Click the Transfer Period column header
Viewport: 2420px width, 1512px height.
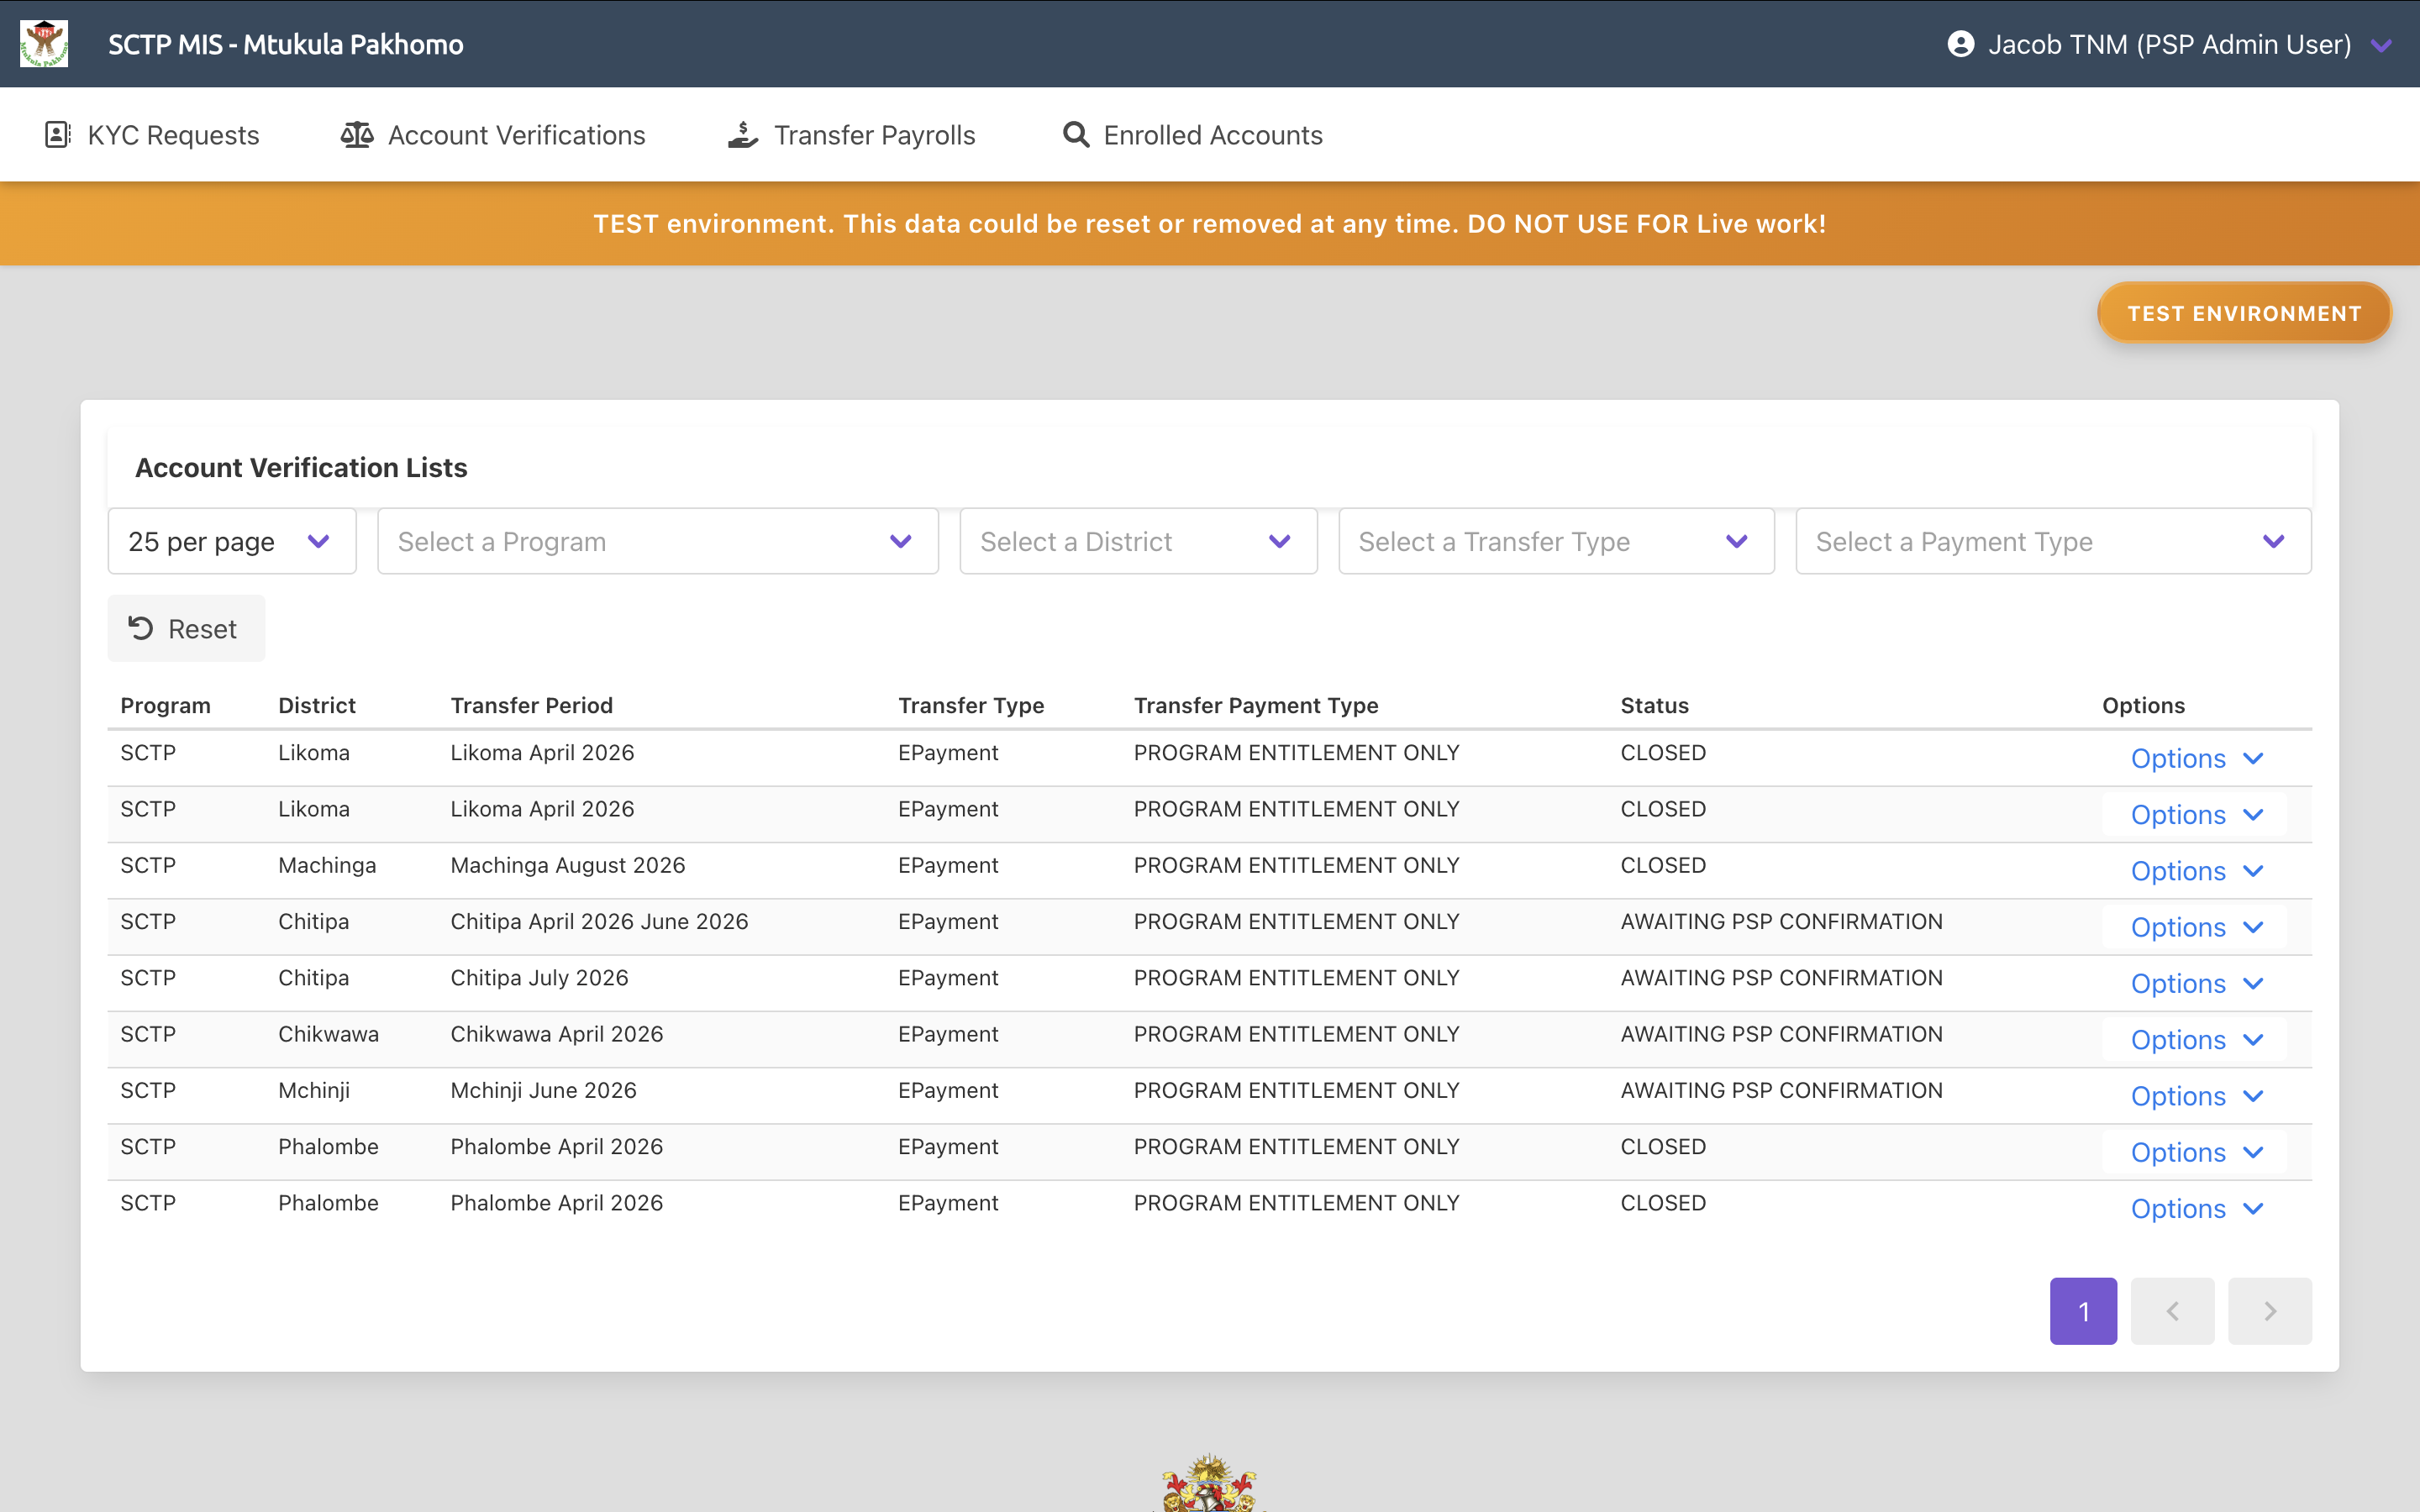point(531,705)
